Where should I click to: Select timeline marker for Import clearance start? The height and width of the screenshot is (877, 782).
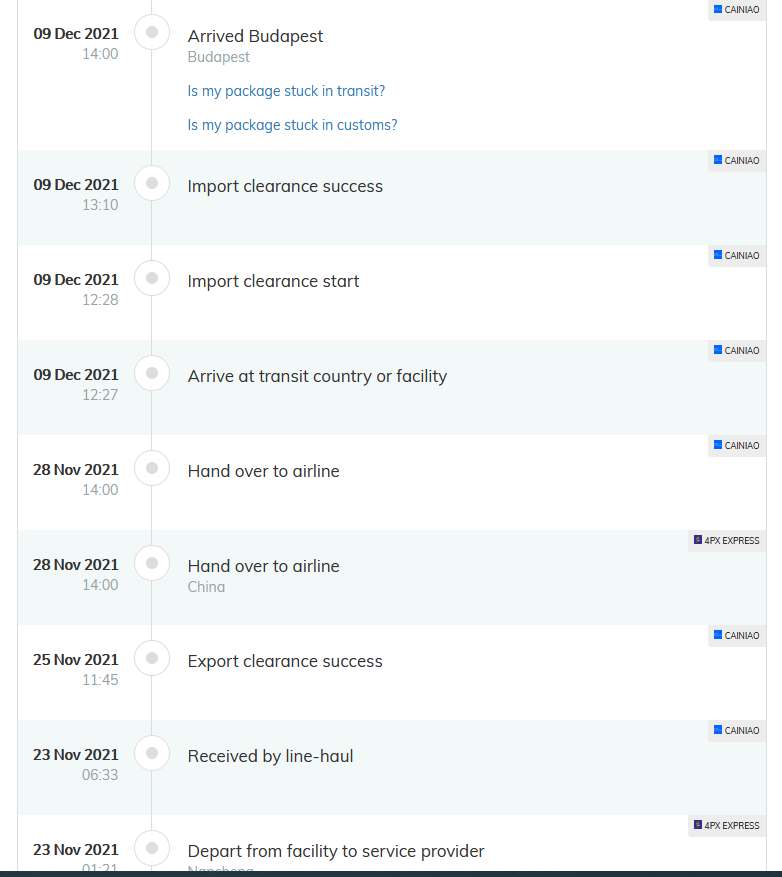152,278
